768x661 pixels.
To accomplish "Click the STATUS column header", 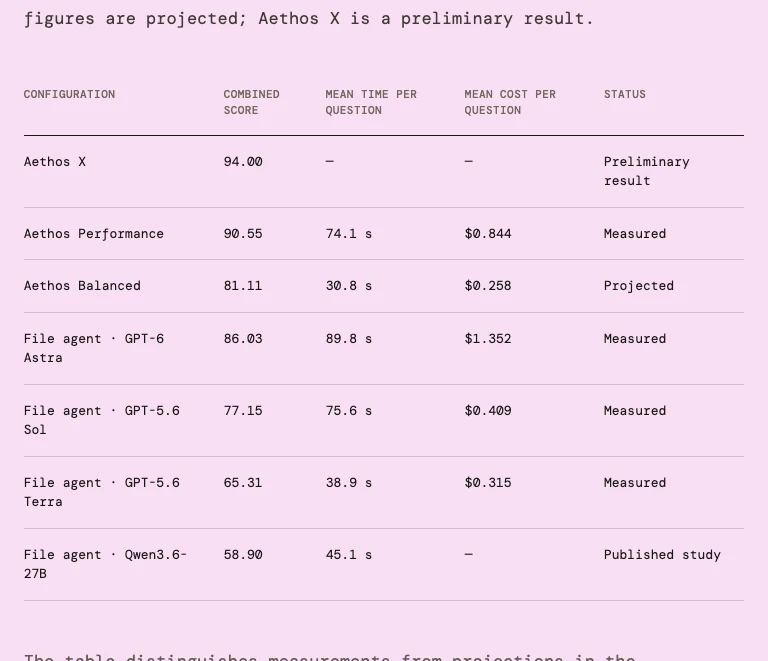I will click(x=624, y=94).
